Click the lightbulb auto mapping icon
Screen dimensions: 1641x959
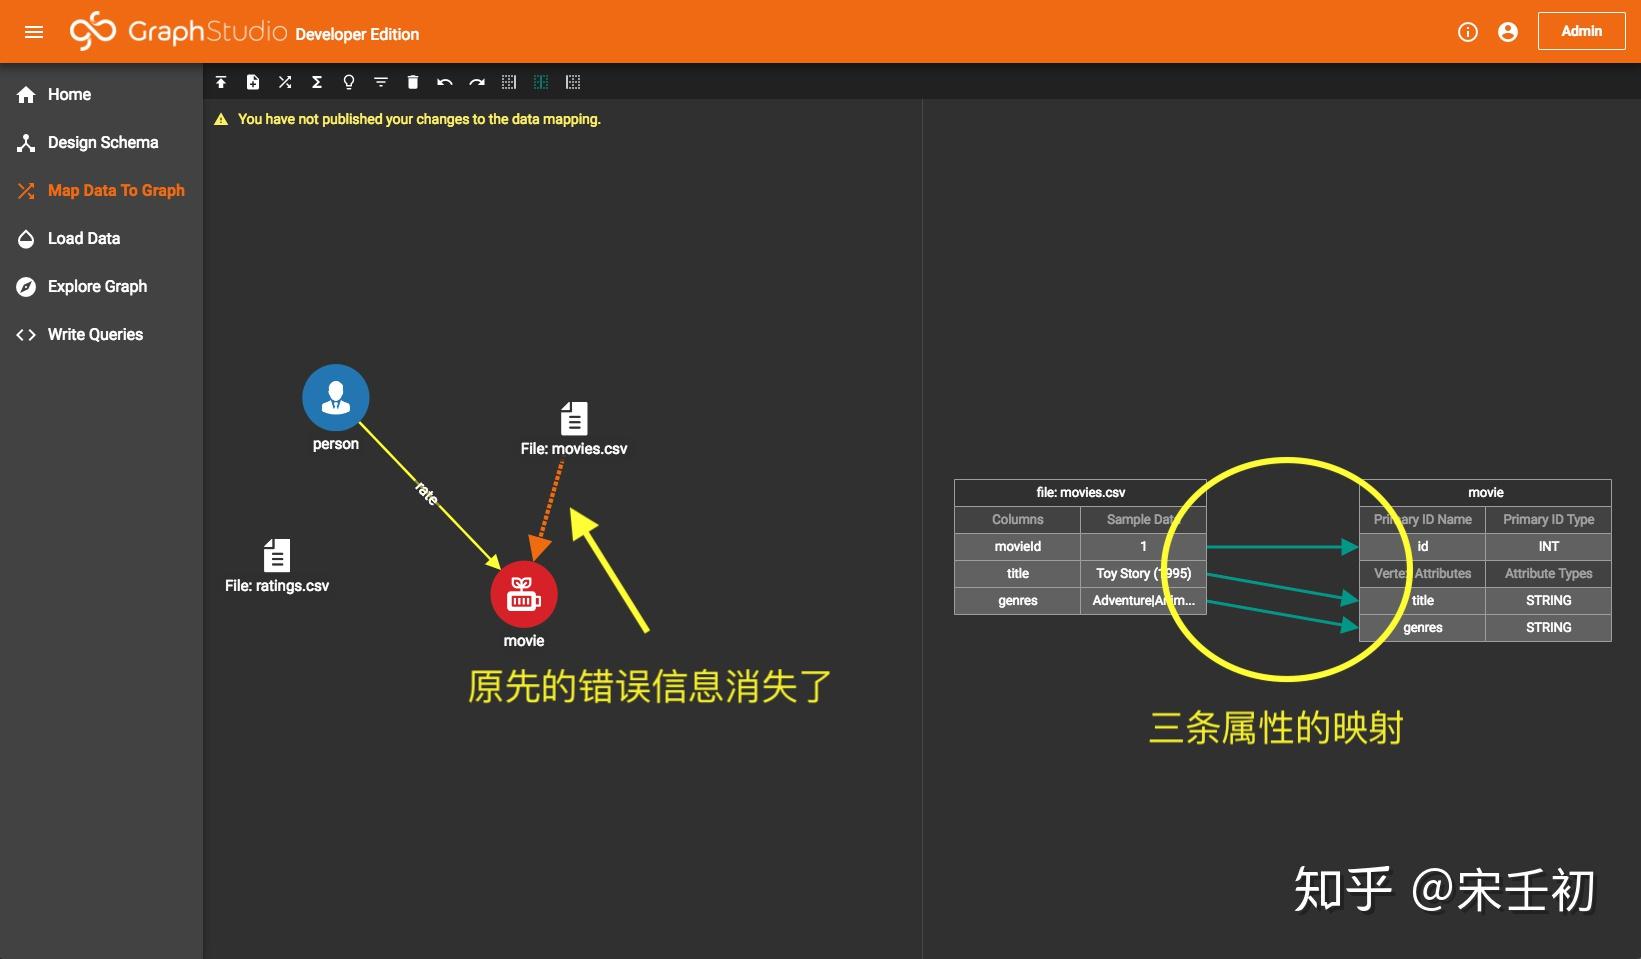(x=349, y=82)
